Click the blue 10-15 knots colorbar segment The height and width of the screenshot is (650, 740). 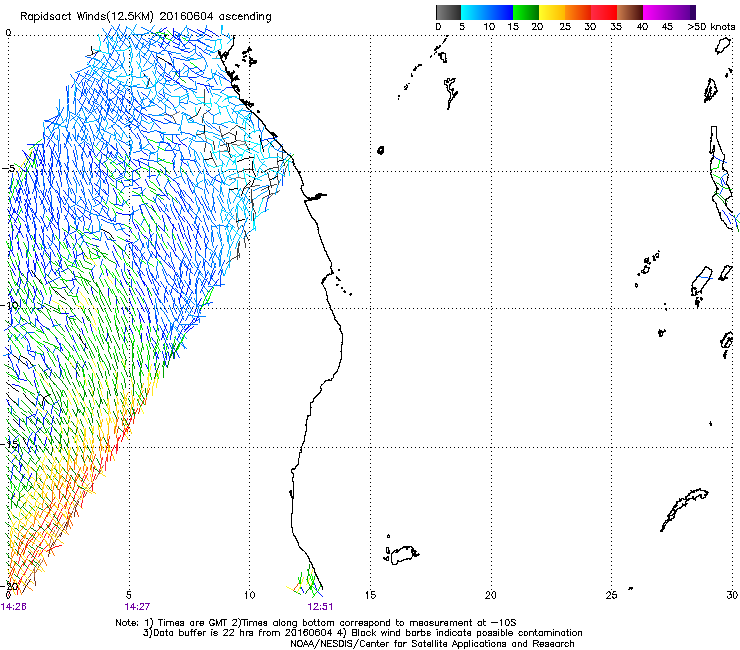pos(500,12)
